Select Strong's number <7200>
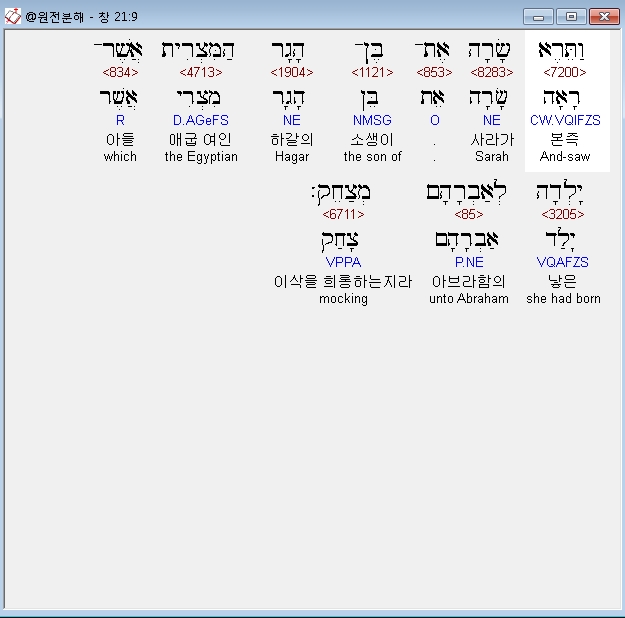Image resolution: width=625 pixels, height=618 pixels. 564,72
